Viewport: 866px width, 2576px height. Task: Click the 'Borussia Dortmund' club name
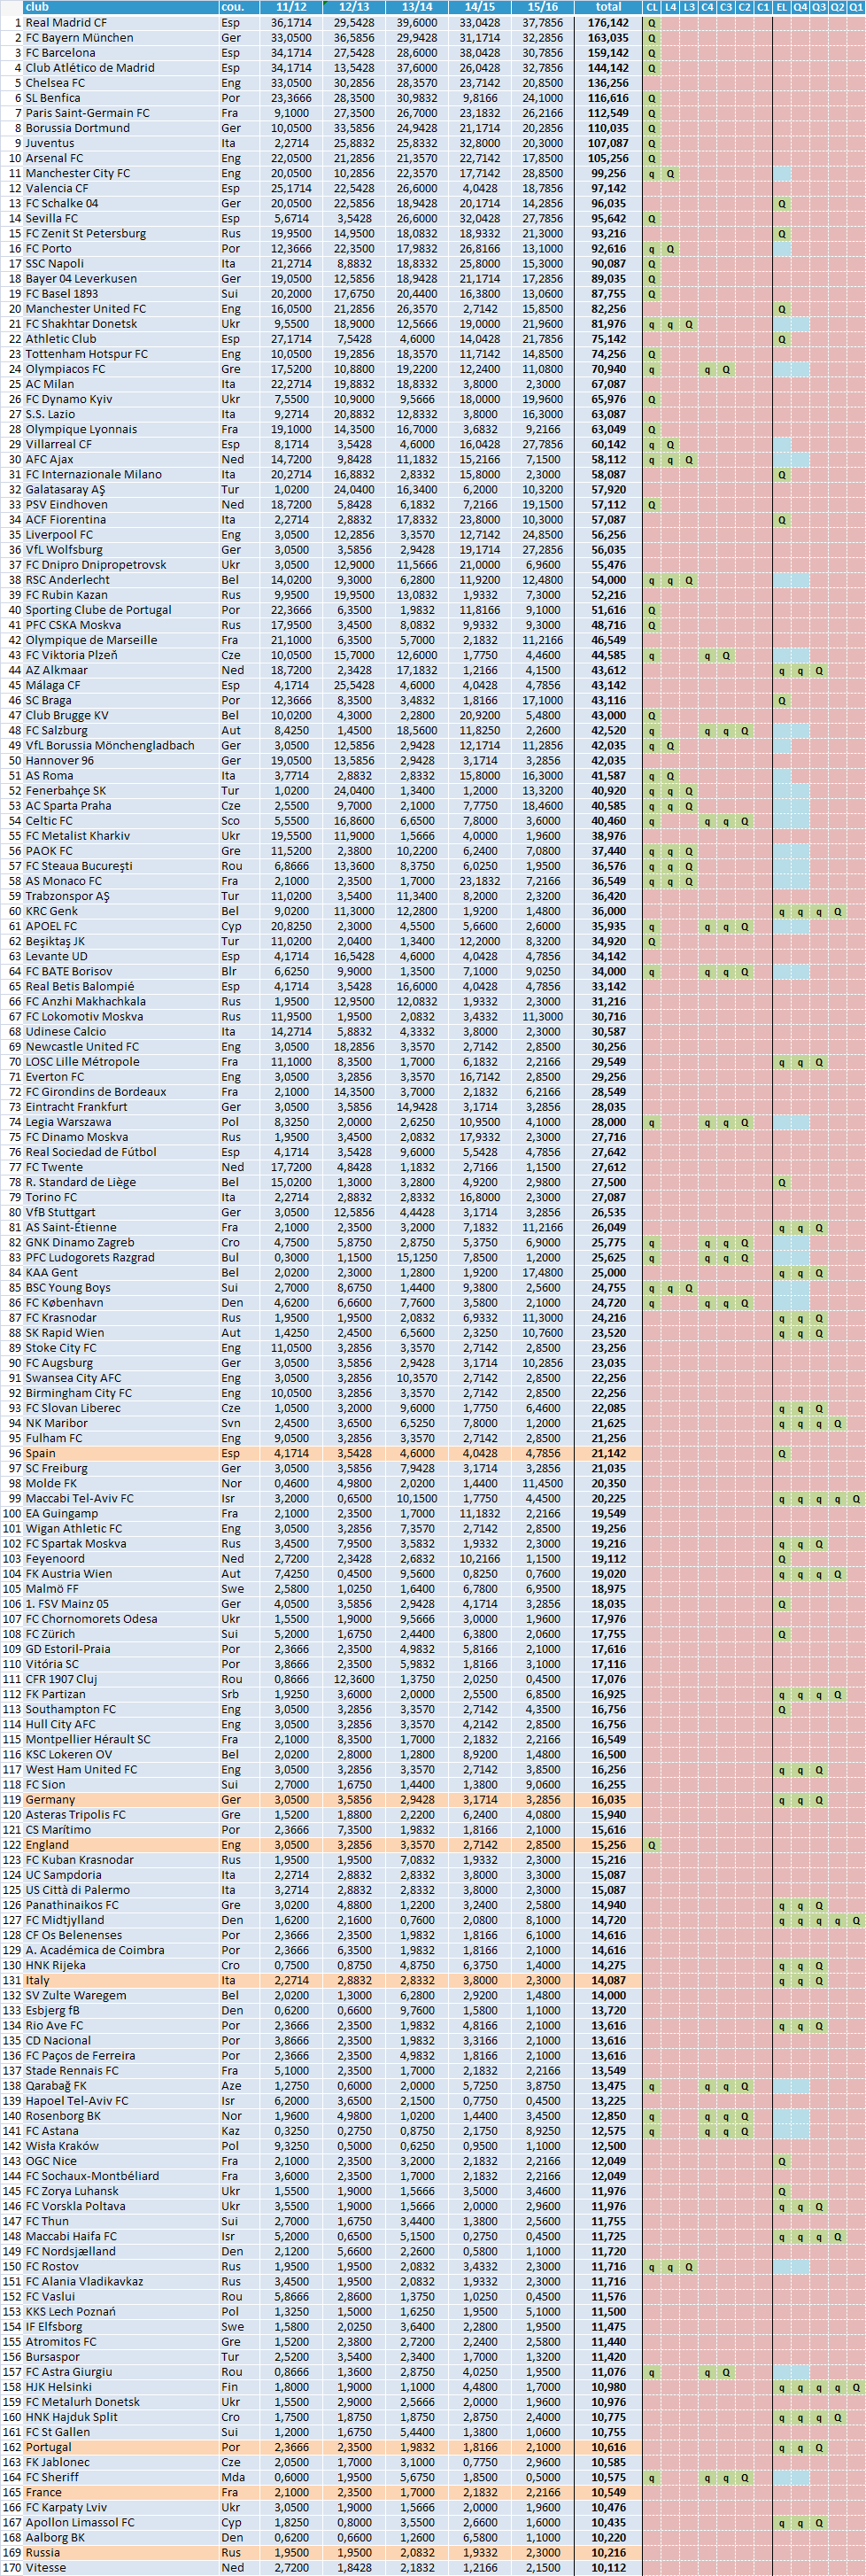coord(120,128)
